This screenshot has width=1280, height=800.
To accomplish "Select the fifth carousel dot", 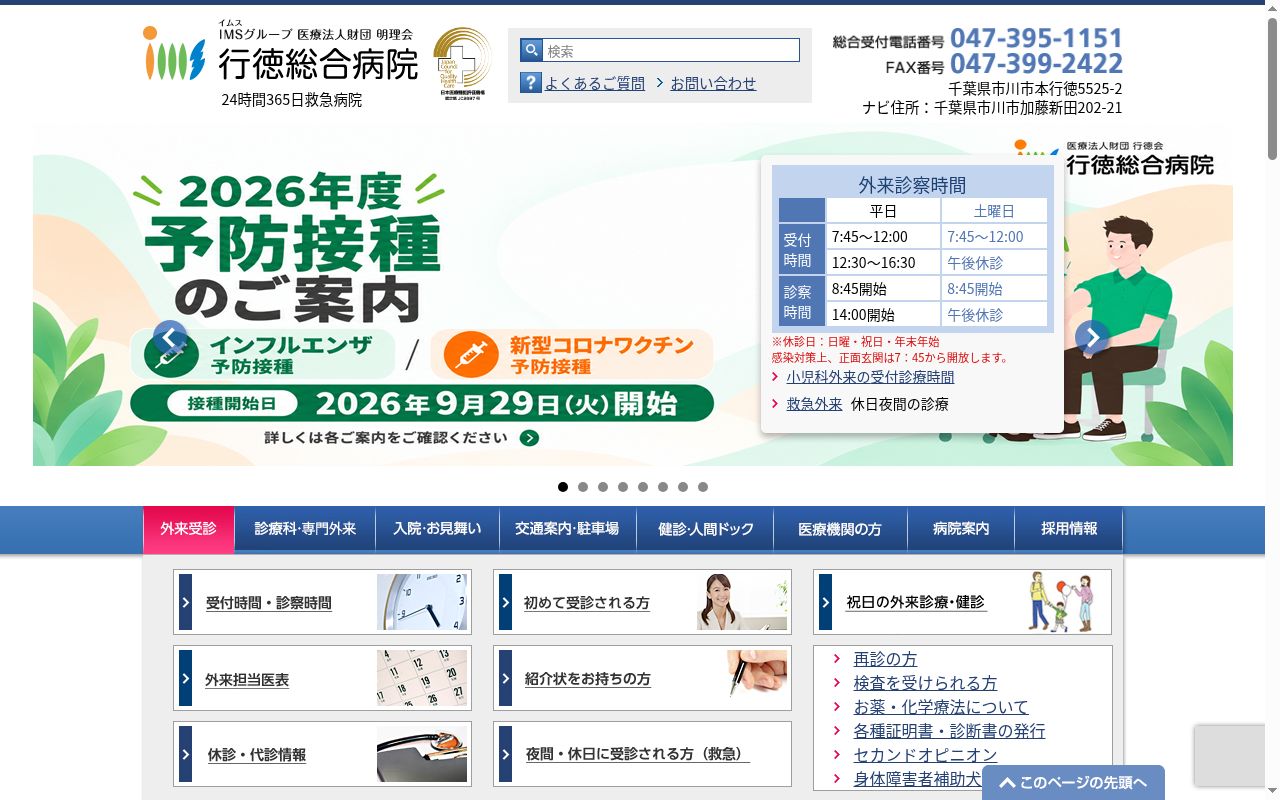I will point(643,487).
